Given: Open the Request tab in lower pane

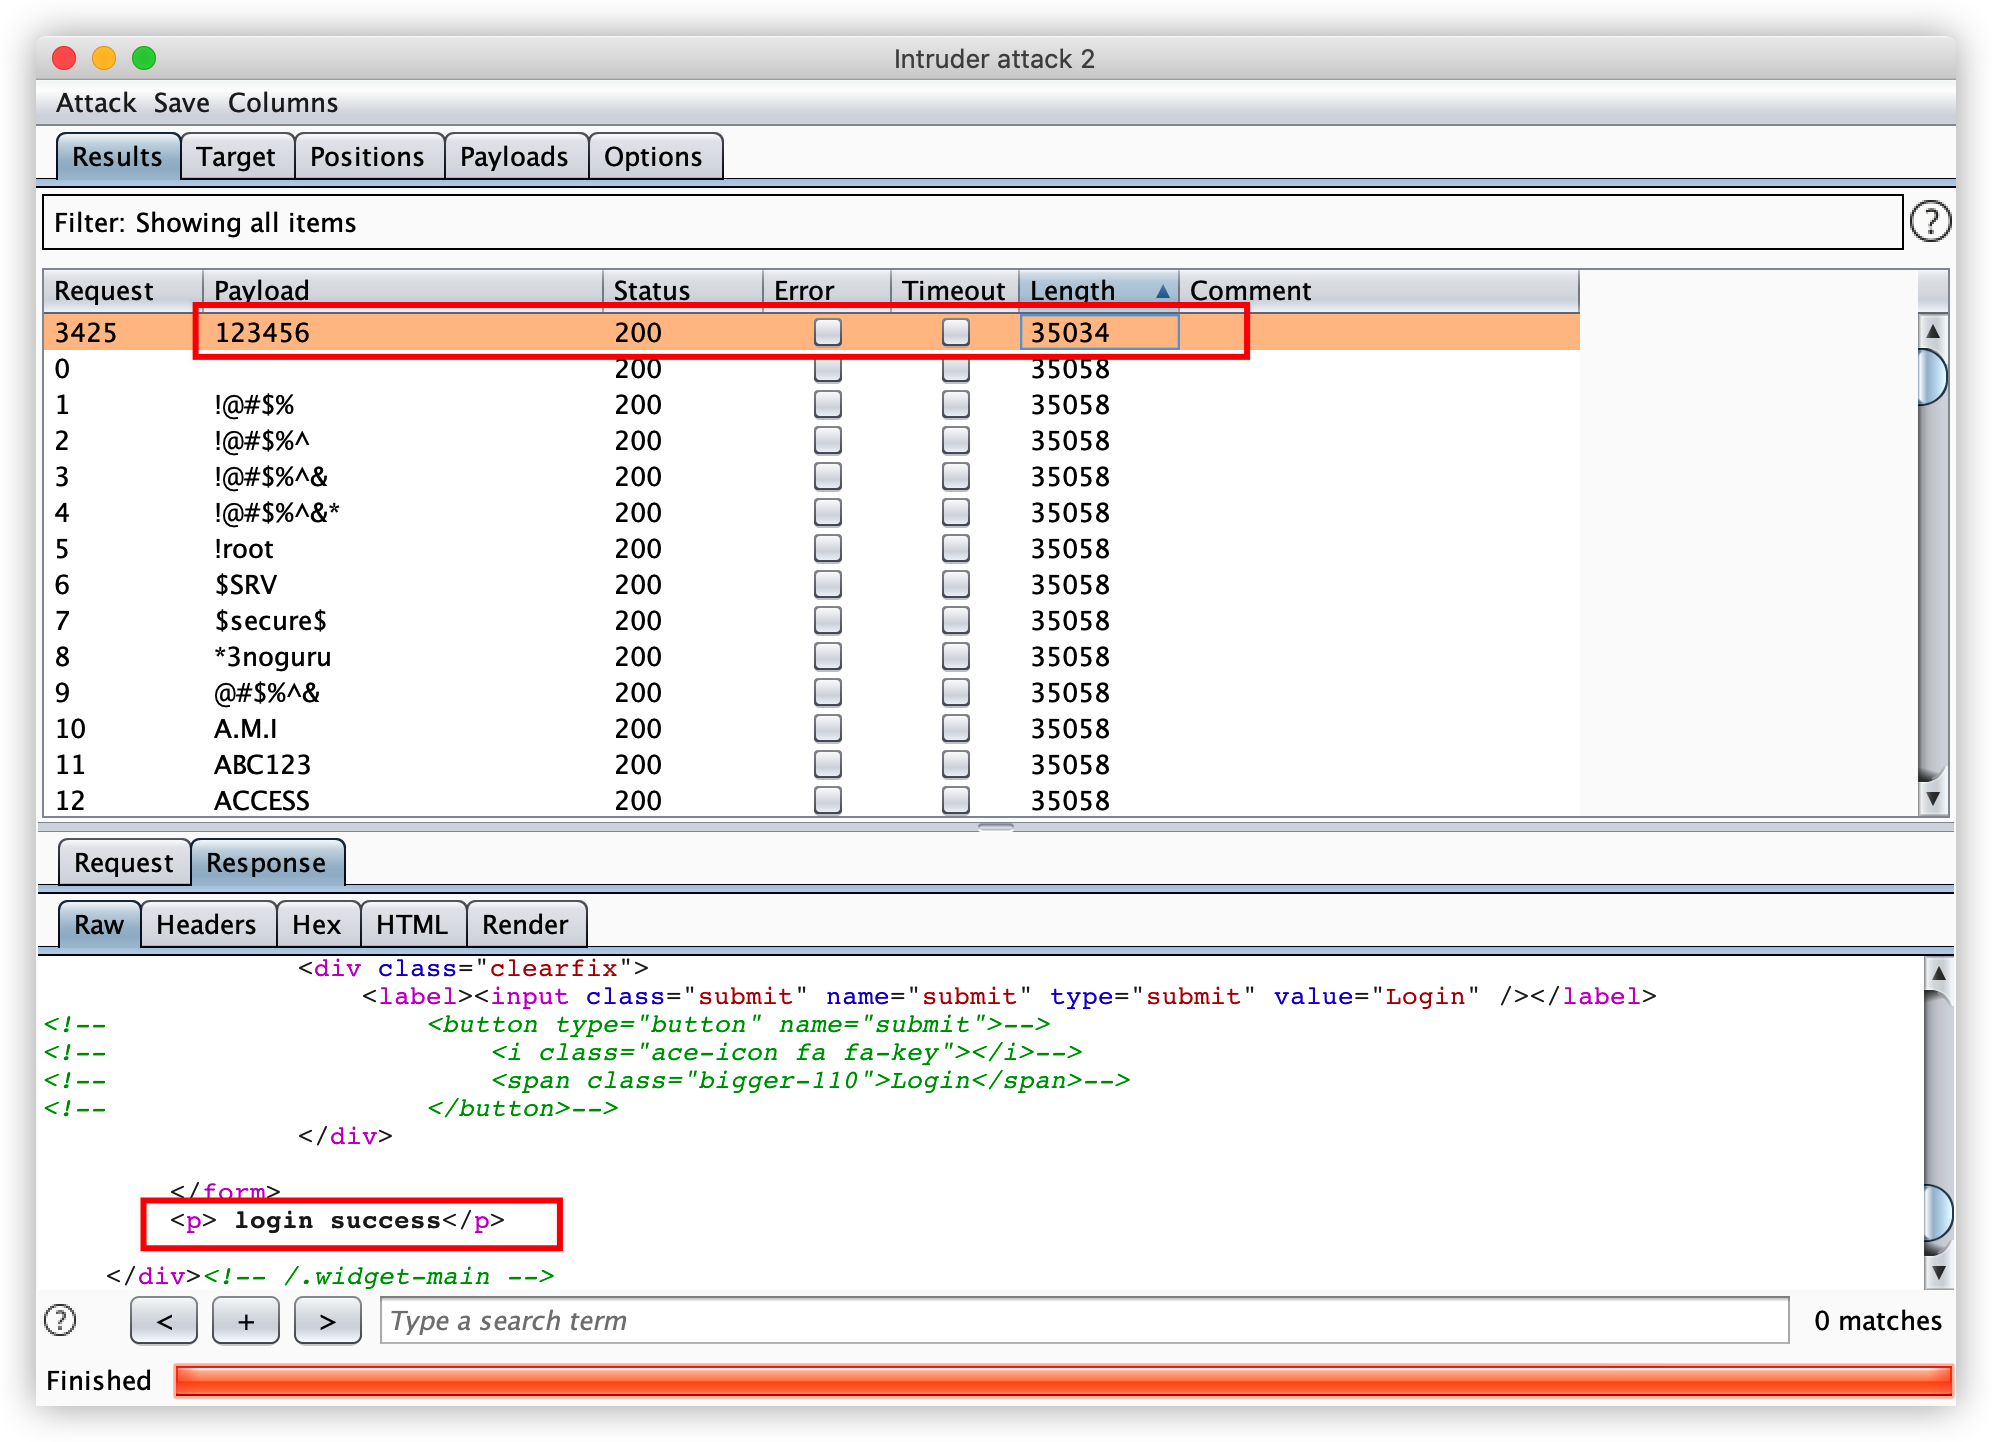Looking at the screenshot, I should 123,862.
